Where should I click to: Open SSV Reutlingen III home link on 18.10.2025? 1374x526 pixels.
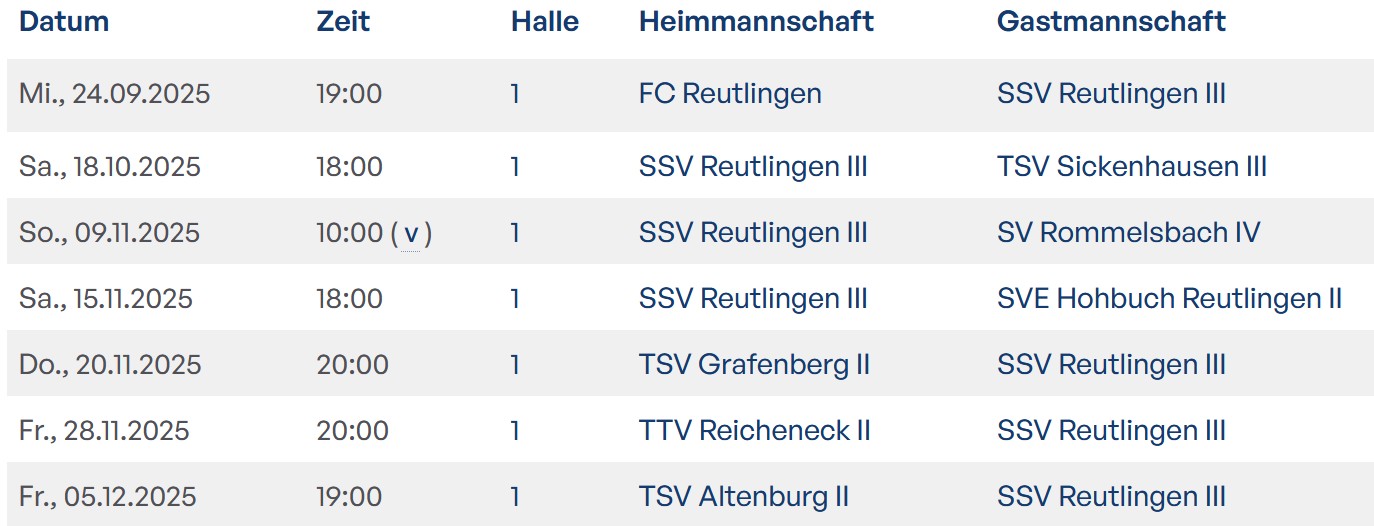(x=753, y=166)
